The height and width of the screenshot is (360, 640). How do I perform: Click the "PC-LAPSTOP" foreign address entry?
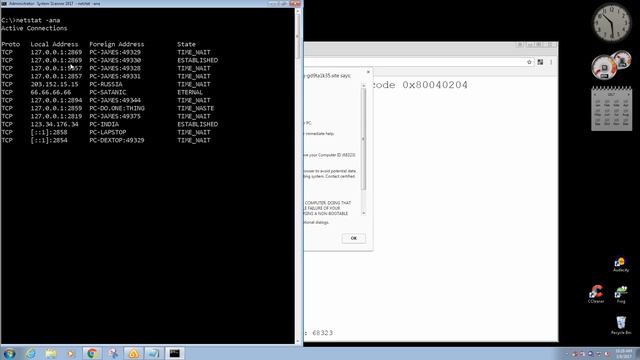coord(108,132)
